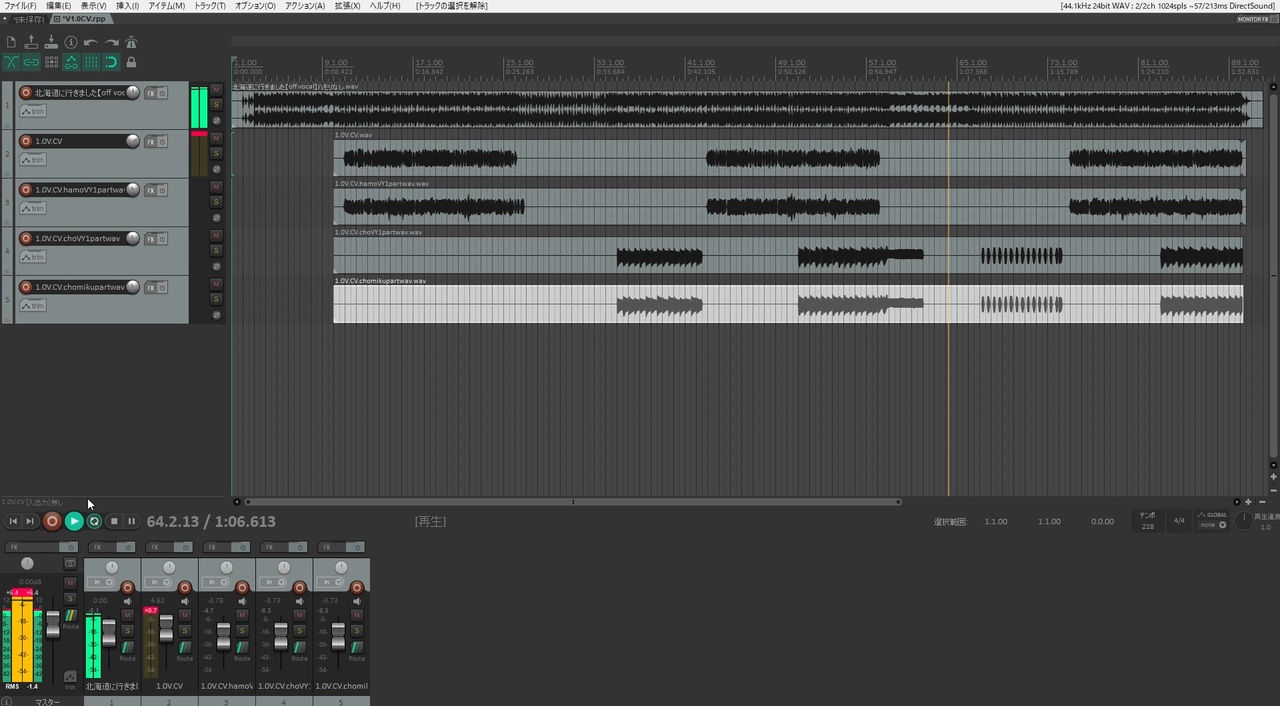
Task: Open trim envelope on track chomikupartwav
Action: coord(33,305)
